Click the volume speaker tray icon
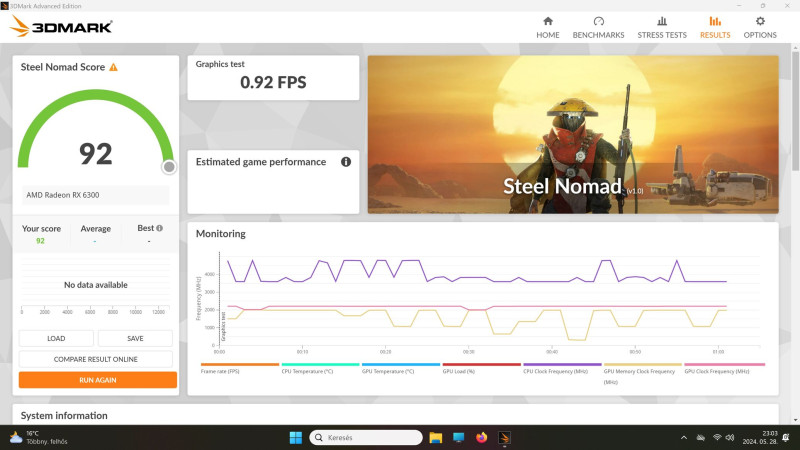 (x=730, y=437)
